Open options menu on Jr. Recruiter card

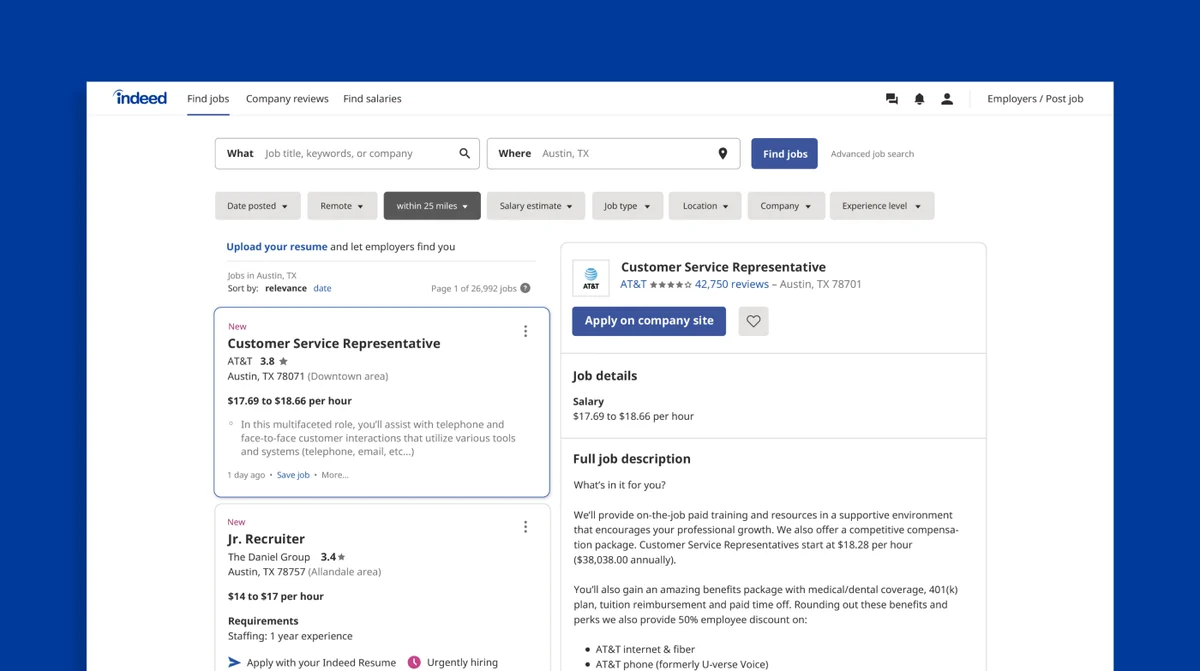(x=525, y=527)
